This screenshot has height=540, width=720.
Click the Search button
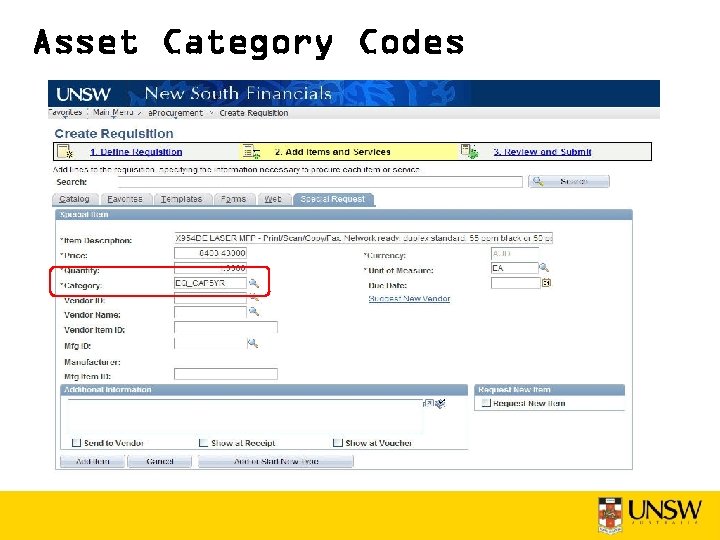coord(569,182)
